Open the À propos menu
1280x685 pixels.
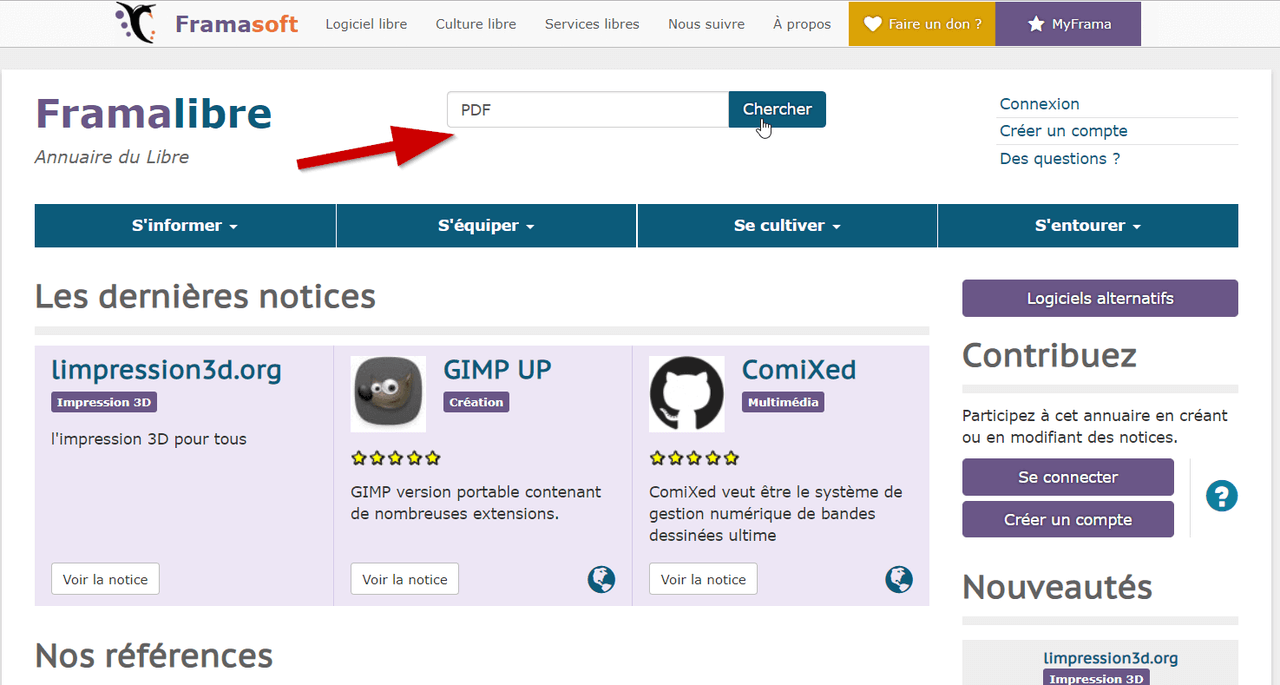(x=802, y=24)
